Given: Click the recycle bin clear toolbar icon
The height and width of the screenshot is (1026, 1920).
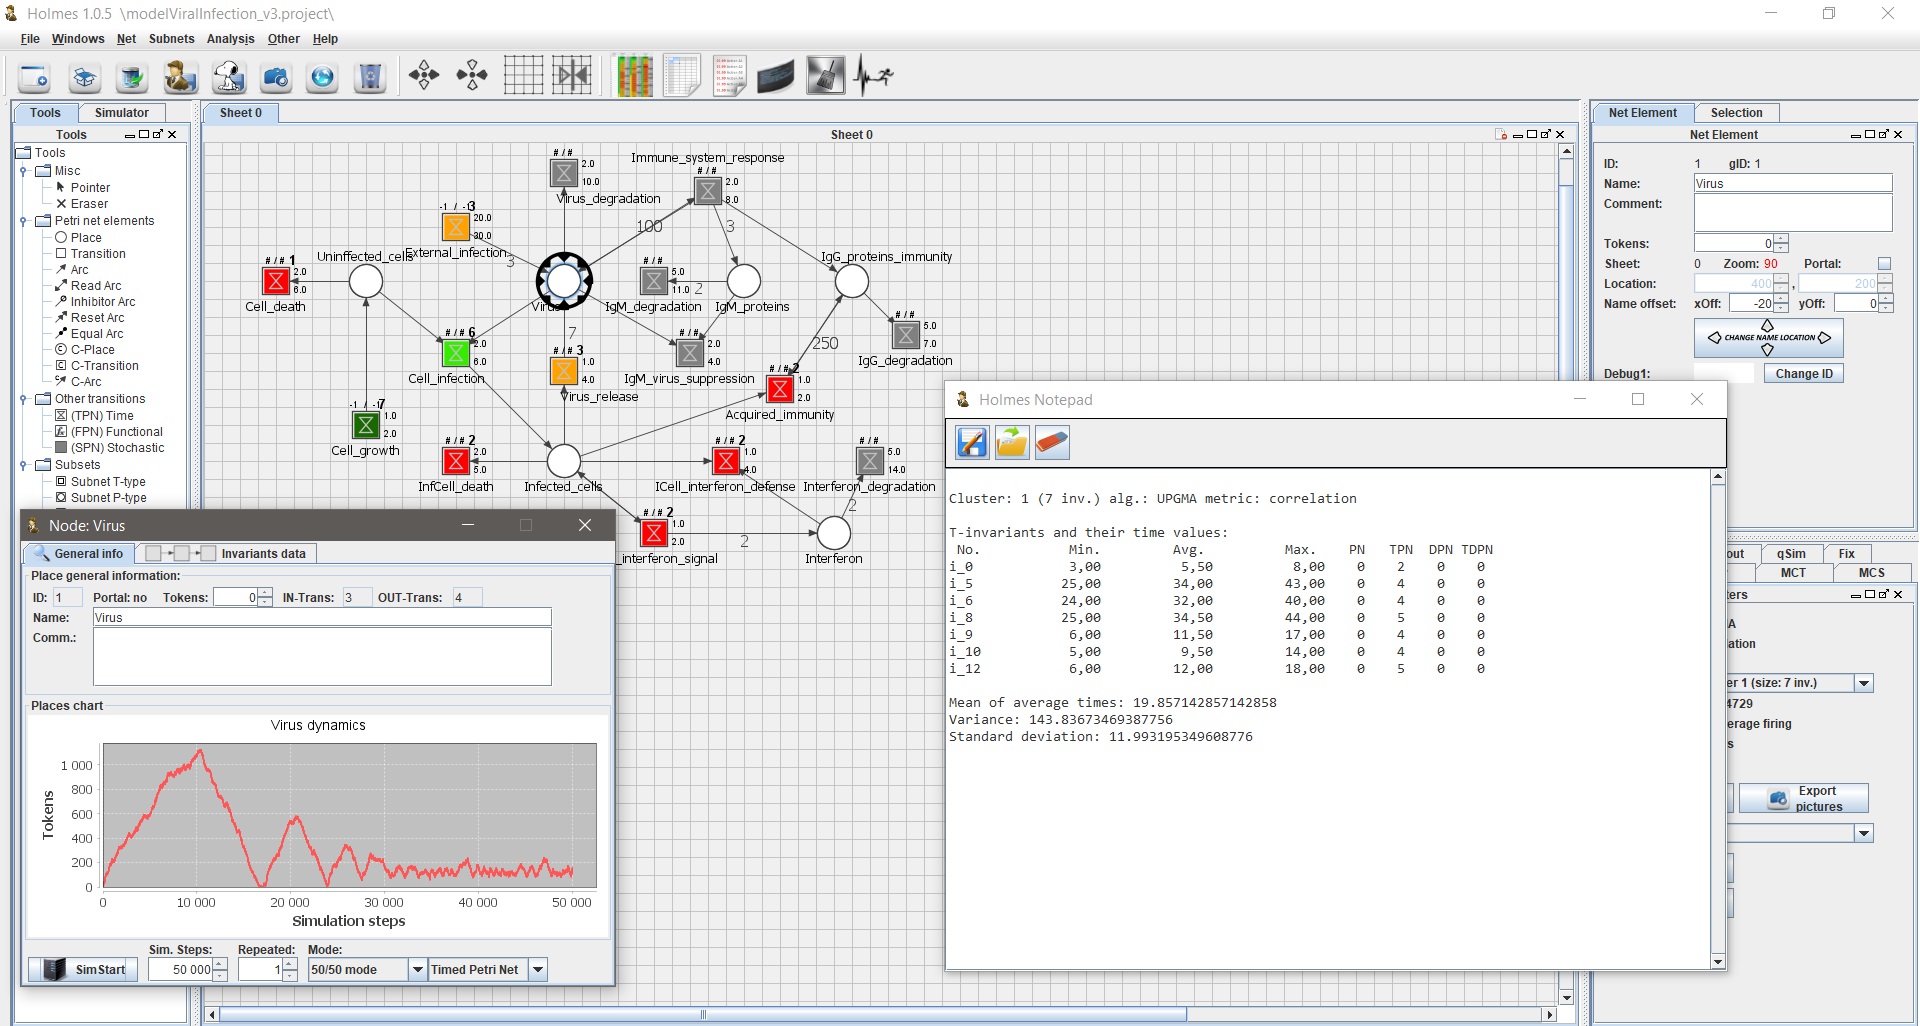Looking at the screenshot, I should click(x=370, y=77).
